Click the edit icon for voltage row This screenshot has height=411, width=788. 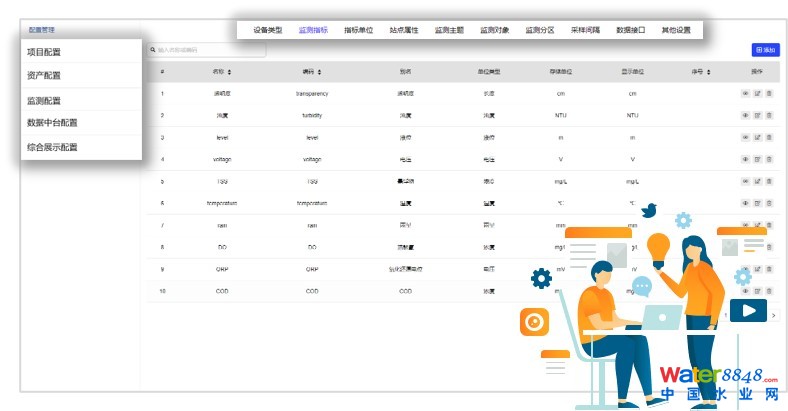(x=757, y=159)
